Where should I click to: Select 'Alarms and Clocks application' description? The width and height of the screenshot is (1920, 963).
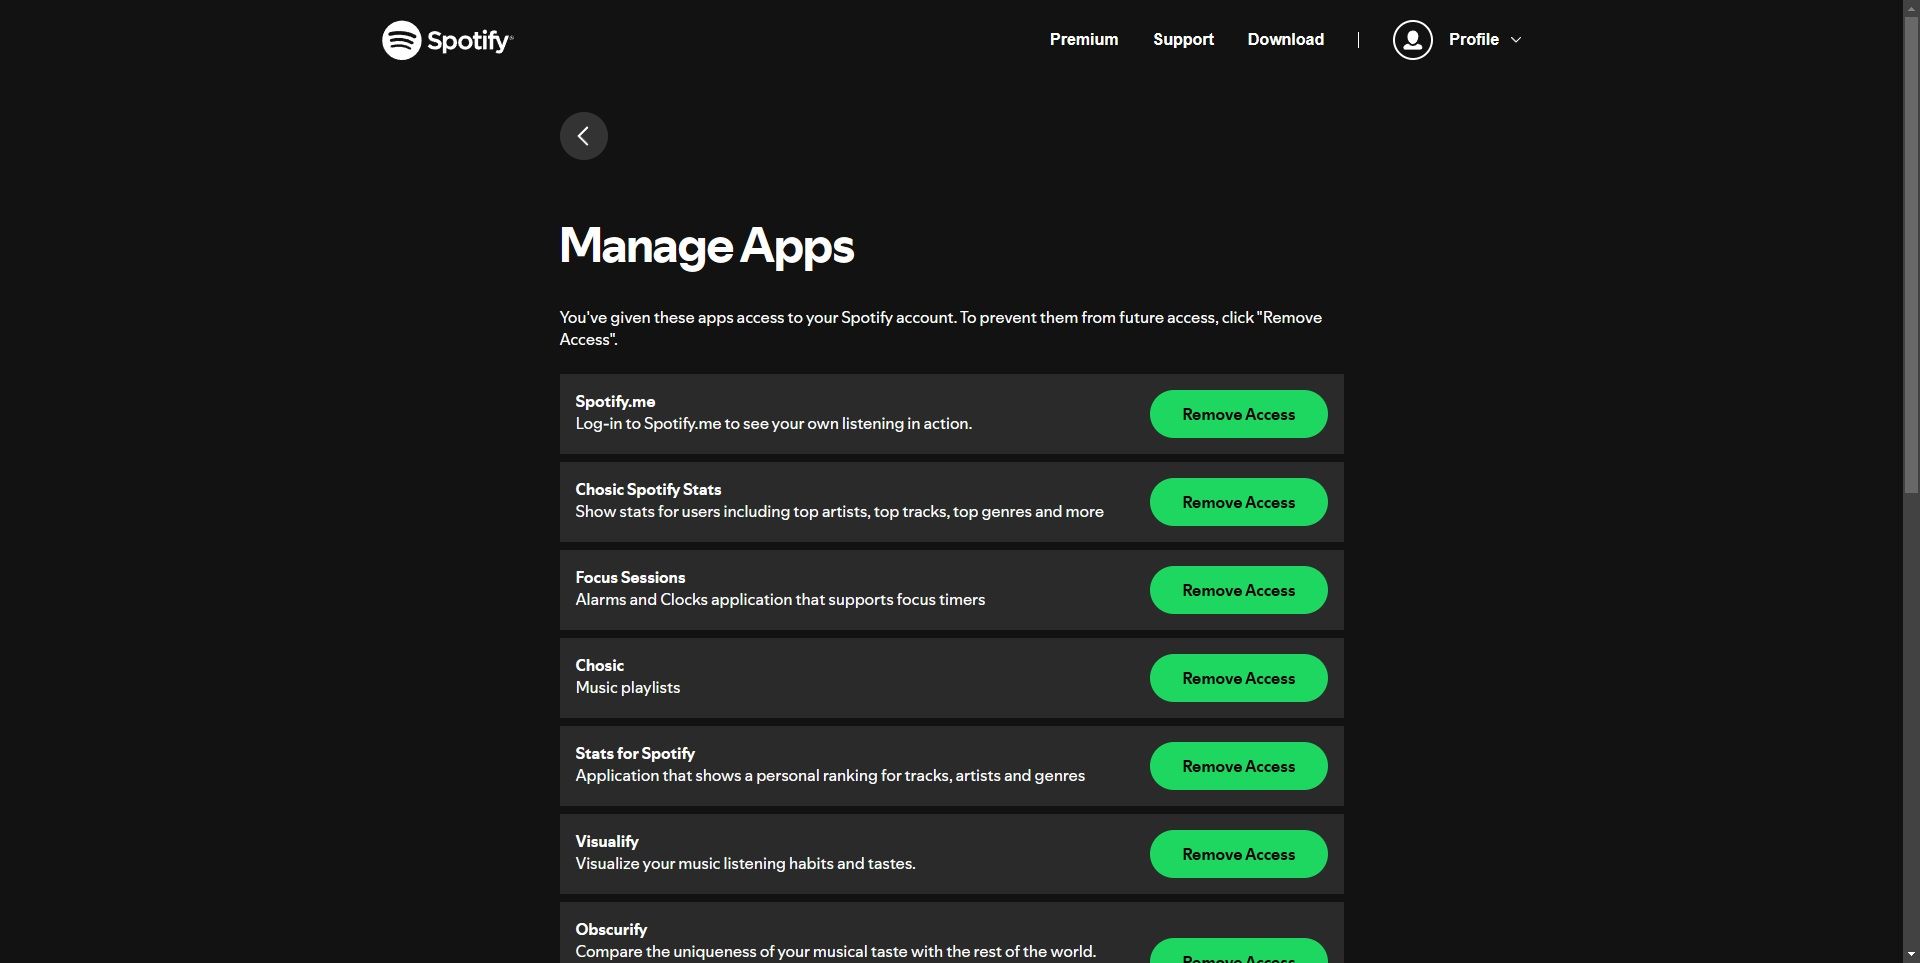tap(780, 599)
